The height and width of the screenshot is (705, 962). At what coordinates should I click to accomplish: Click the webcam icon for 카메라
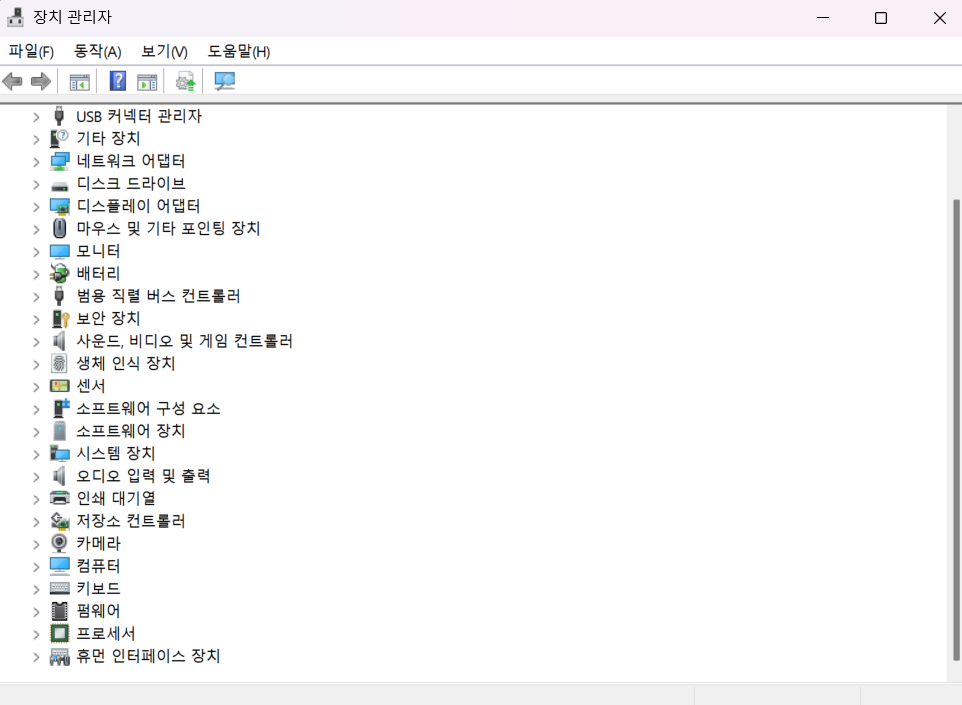(x=59, y=543)
